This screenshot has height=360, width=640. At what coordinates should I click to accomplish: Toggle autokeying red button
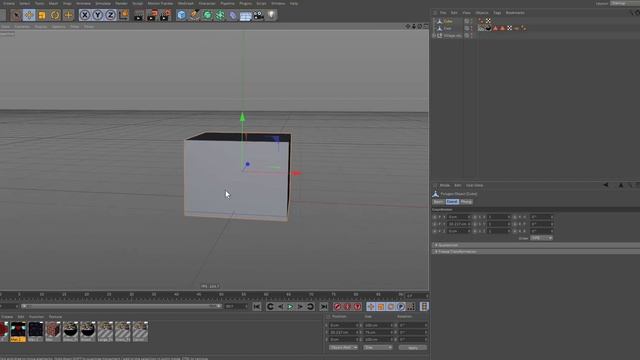[x=347, y=307]
